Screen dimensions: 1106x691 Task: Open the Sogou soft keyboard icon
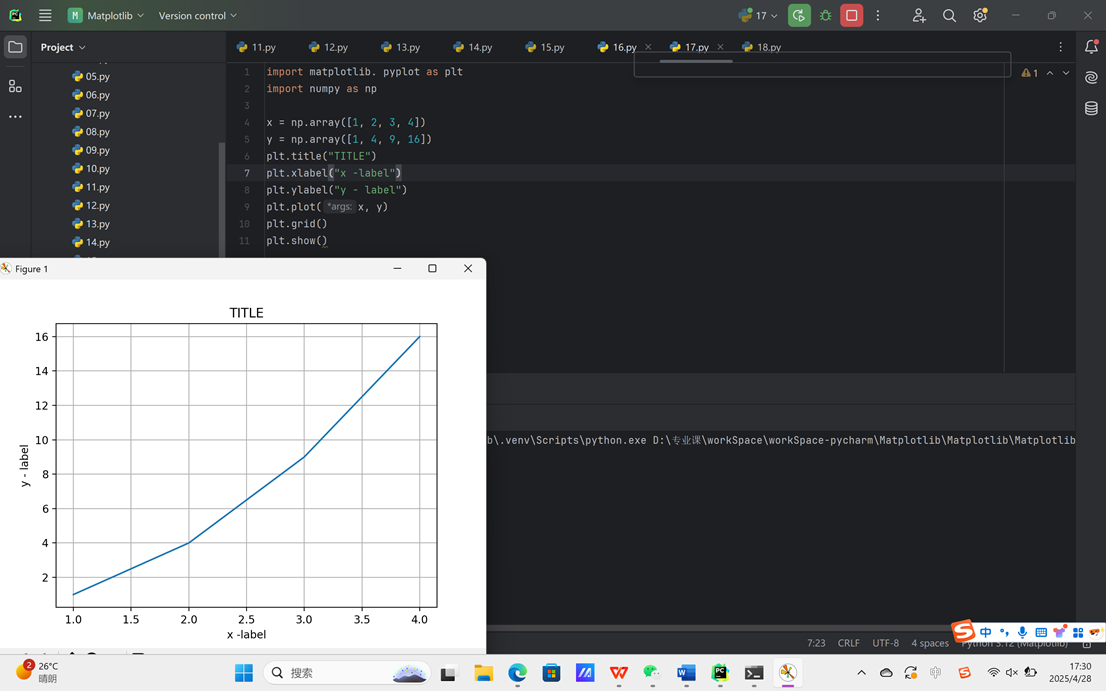1040,632
